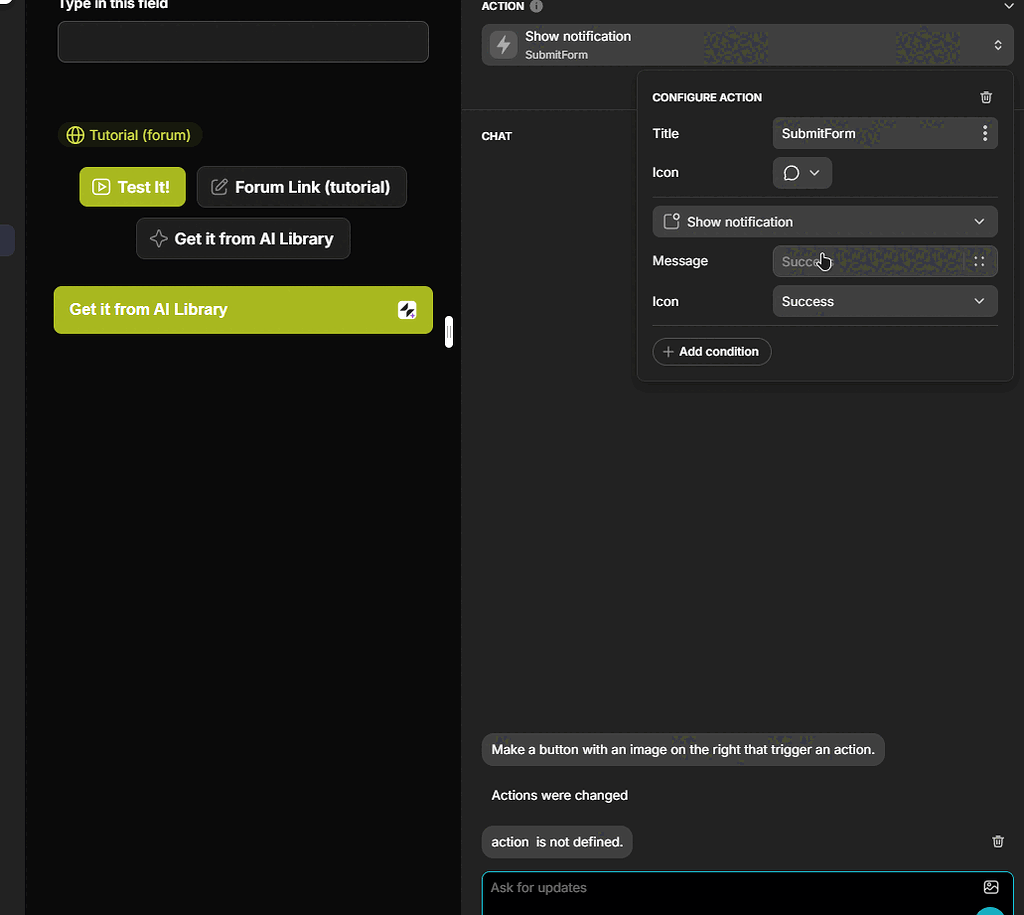Click inside the Ask for updates input field

(700, 888)
